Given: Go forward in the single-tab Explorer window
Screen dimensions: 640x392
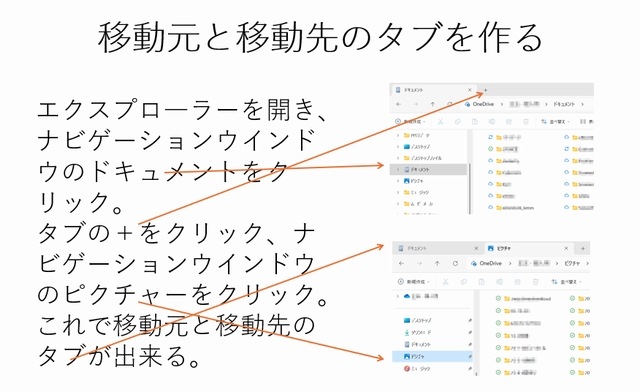Looking at the screenshot, I should (416, 105).
